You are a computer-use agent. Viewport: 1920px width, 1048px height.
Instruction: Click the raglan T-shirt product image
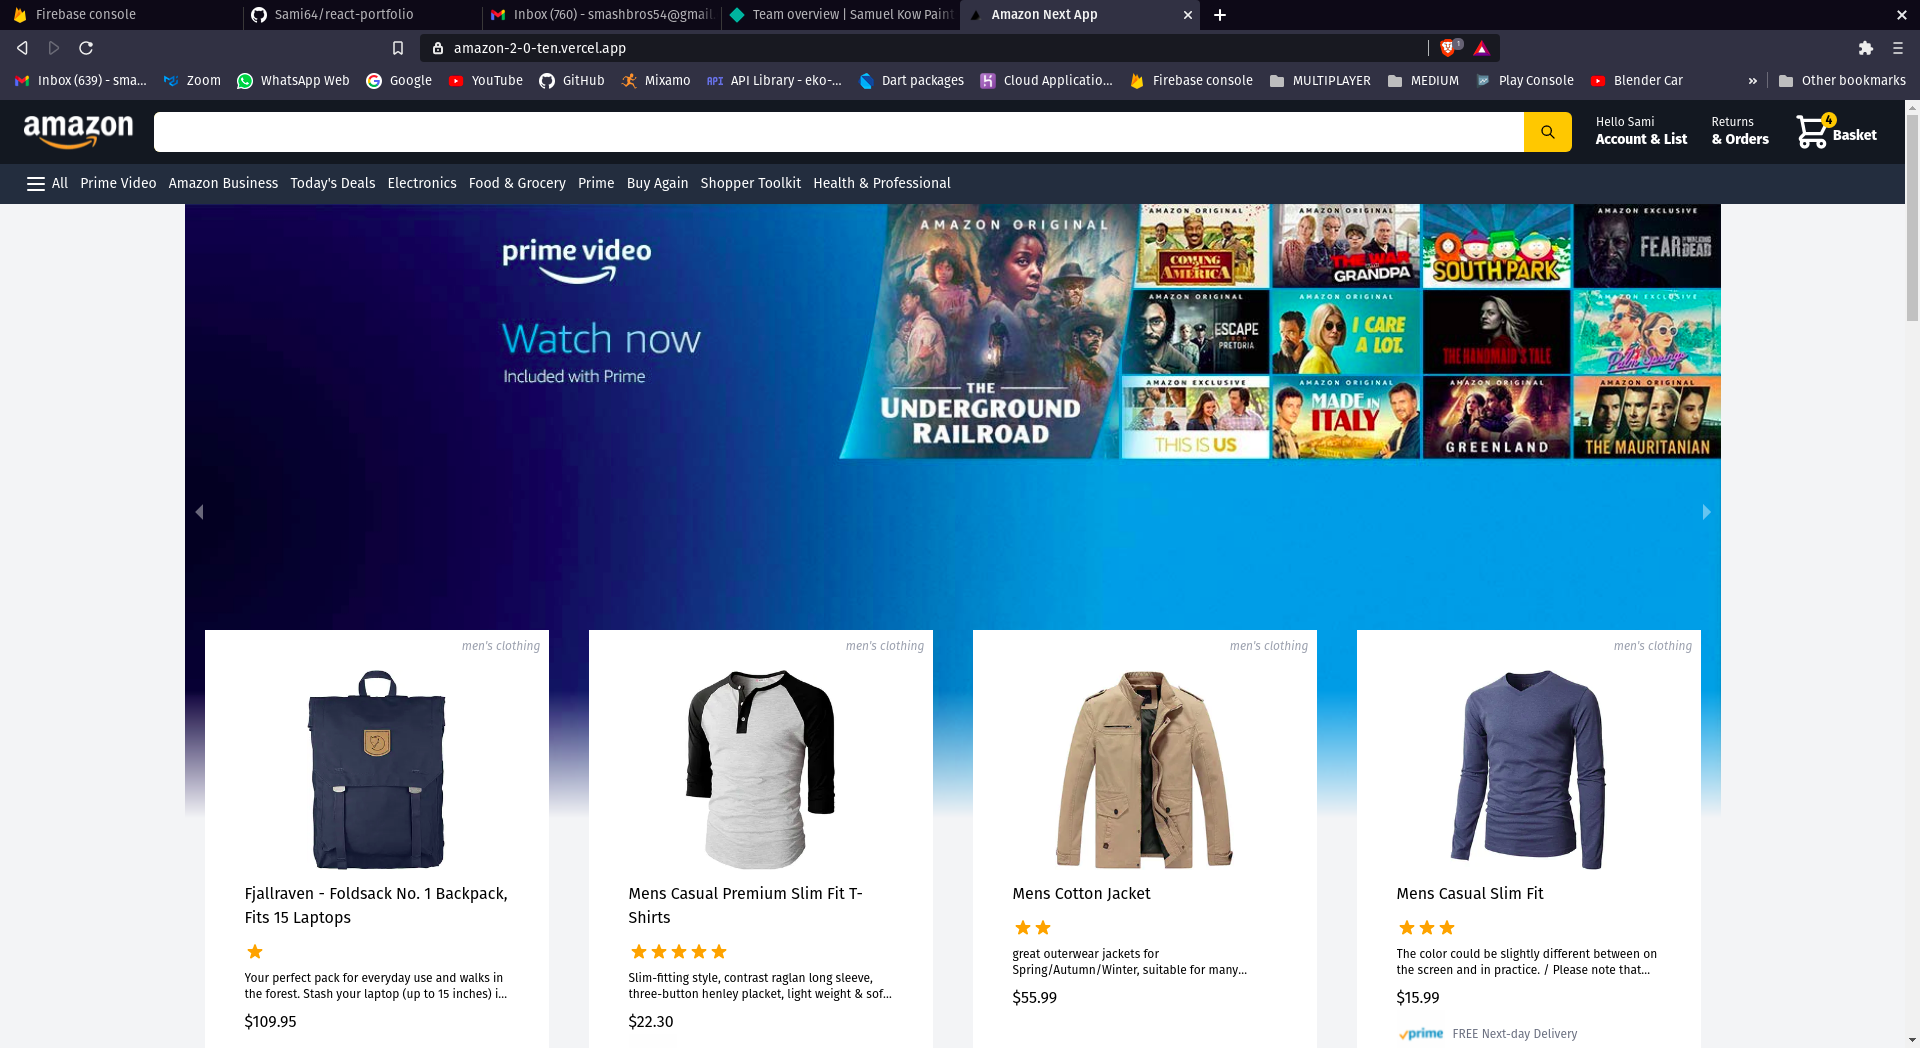(x=761, y=769)
